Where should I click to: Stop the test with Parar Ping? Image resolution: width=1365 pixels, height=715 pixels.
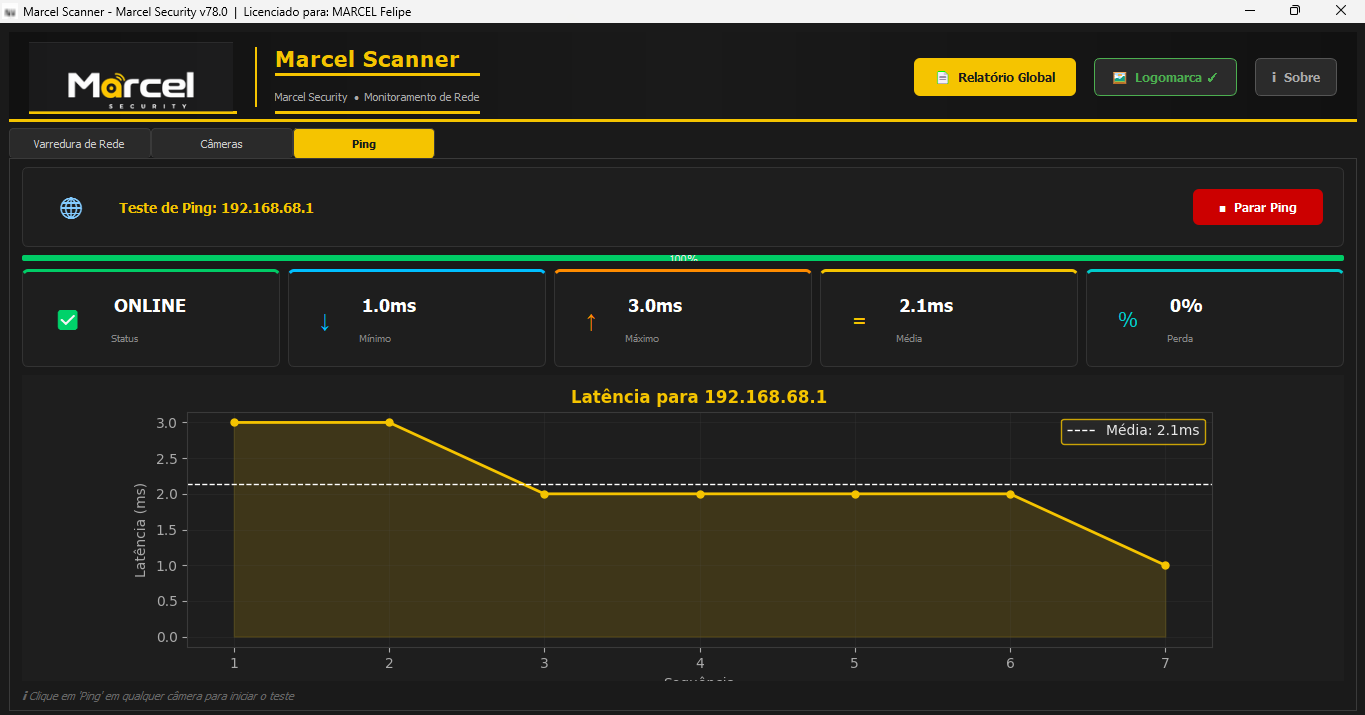click(x=1257, y=208)
